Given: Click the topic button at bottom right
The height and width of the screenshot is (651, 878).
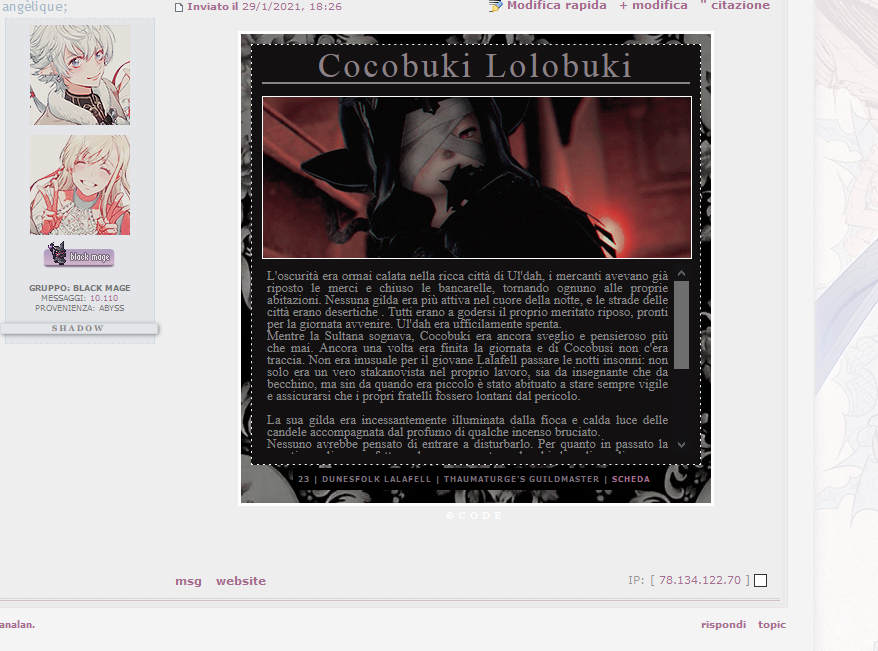Looking at the screenshot, I should (771, 625).
